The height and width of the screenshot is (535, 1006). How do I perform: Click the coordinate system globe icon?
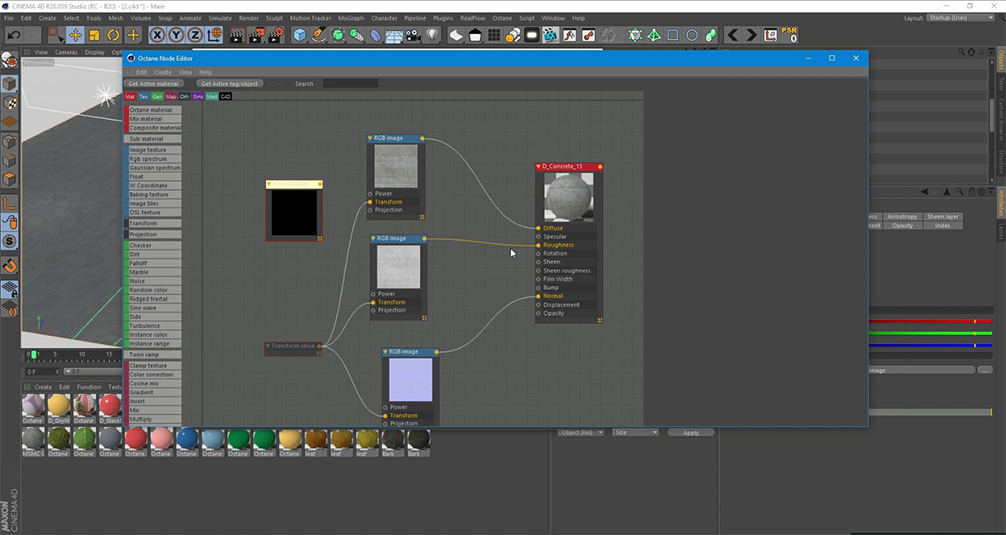coord(214,35)
